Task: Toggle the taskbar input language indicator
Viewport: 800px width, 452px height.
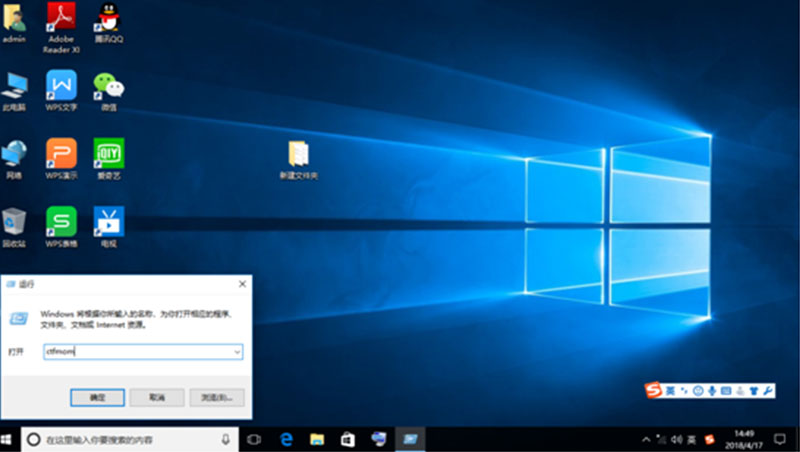Action: 691,440
